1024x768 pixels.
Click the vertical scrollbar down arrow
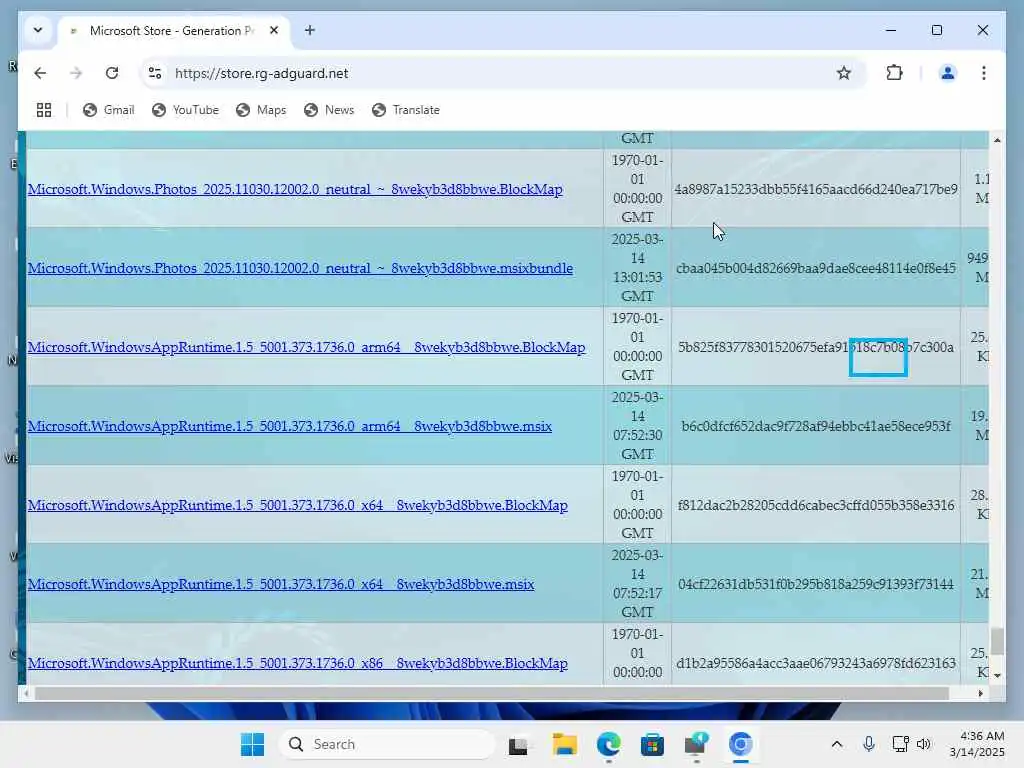click(997, 675)
